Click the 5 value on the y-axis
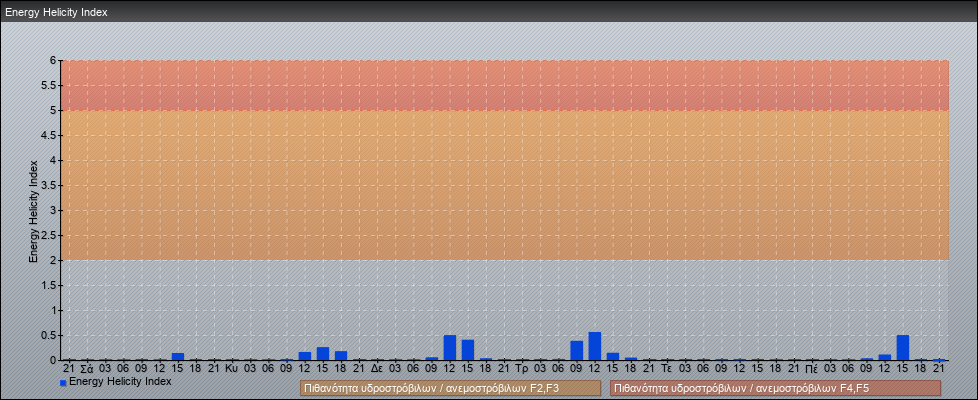978x400 pixels. coord(54,110)
